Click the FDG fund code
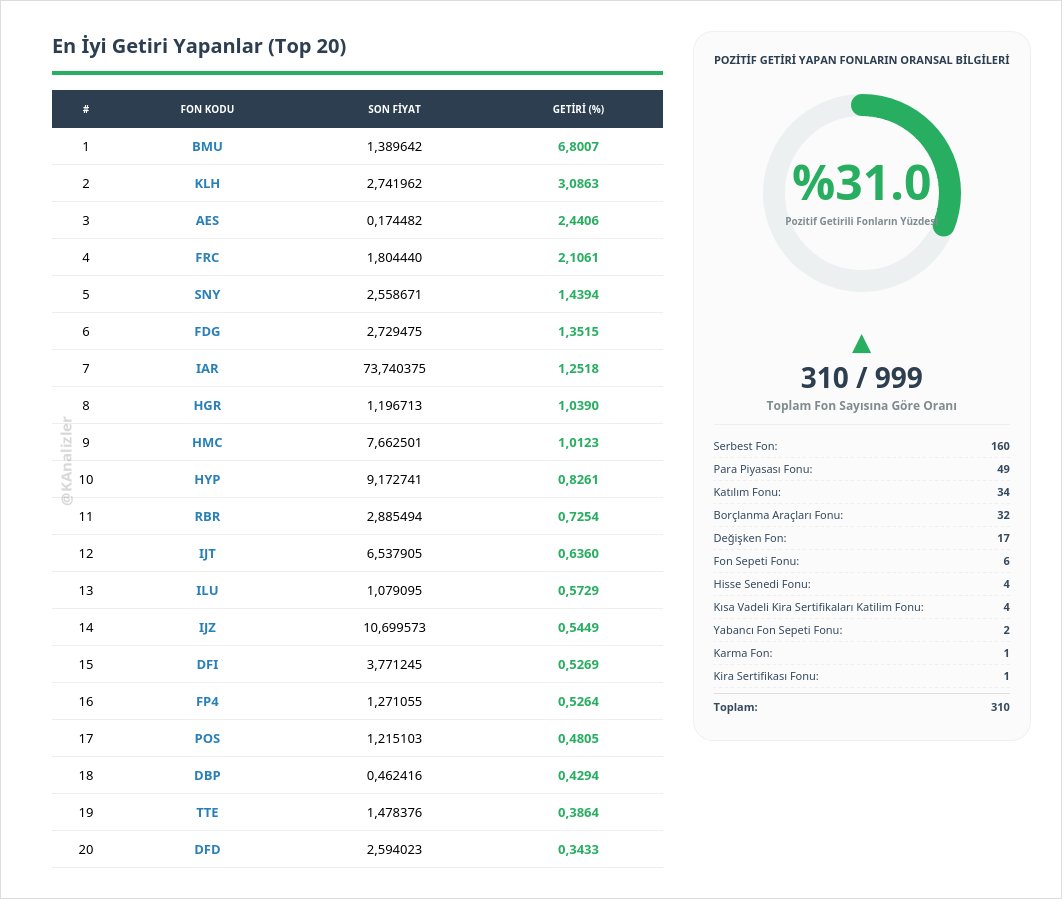This screenshot has width=1064, height=899. pos(207,331)
